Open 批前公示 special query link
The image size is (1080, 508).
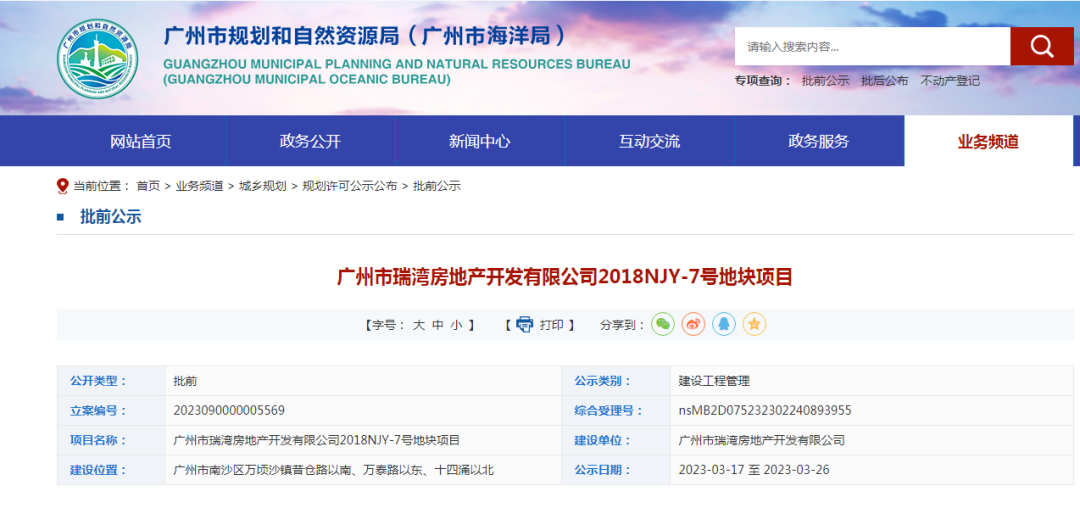(825, 81)
